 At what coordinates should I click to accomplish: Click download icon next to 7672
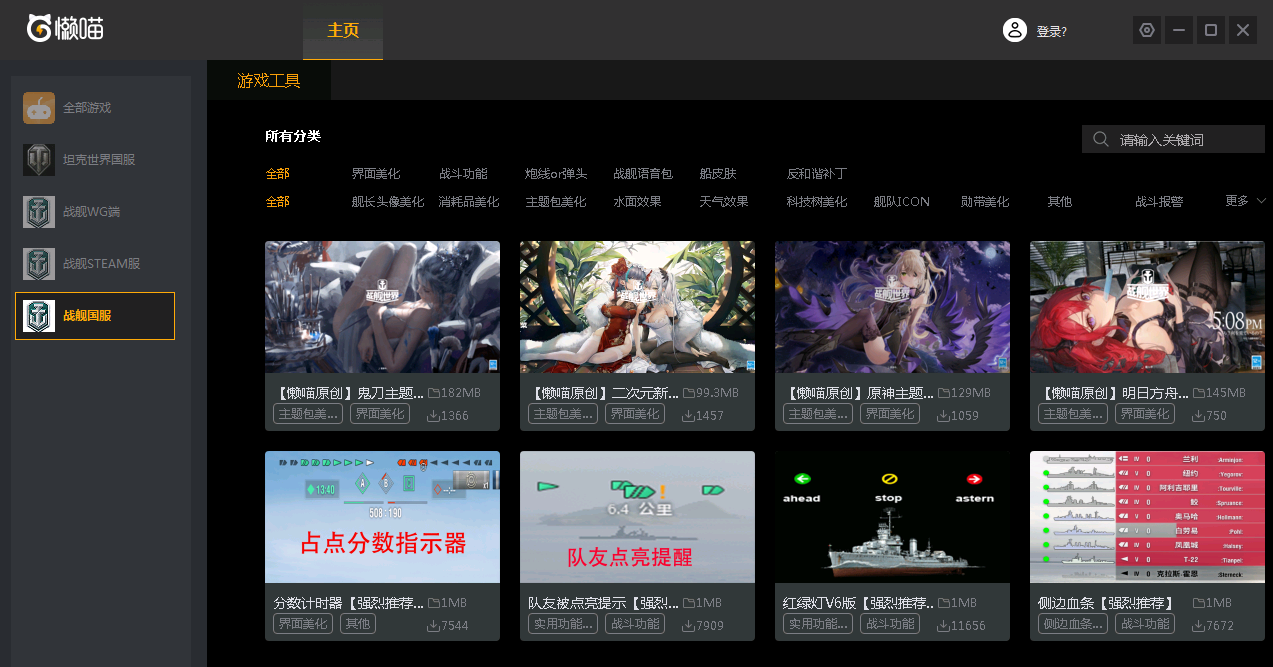coord(1199,625)
